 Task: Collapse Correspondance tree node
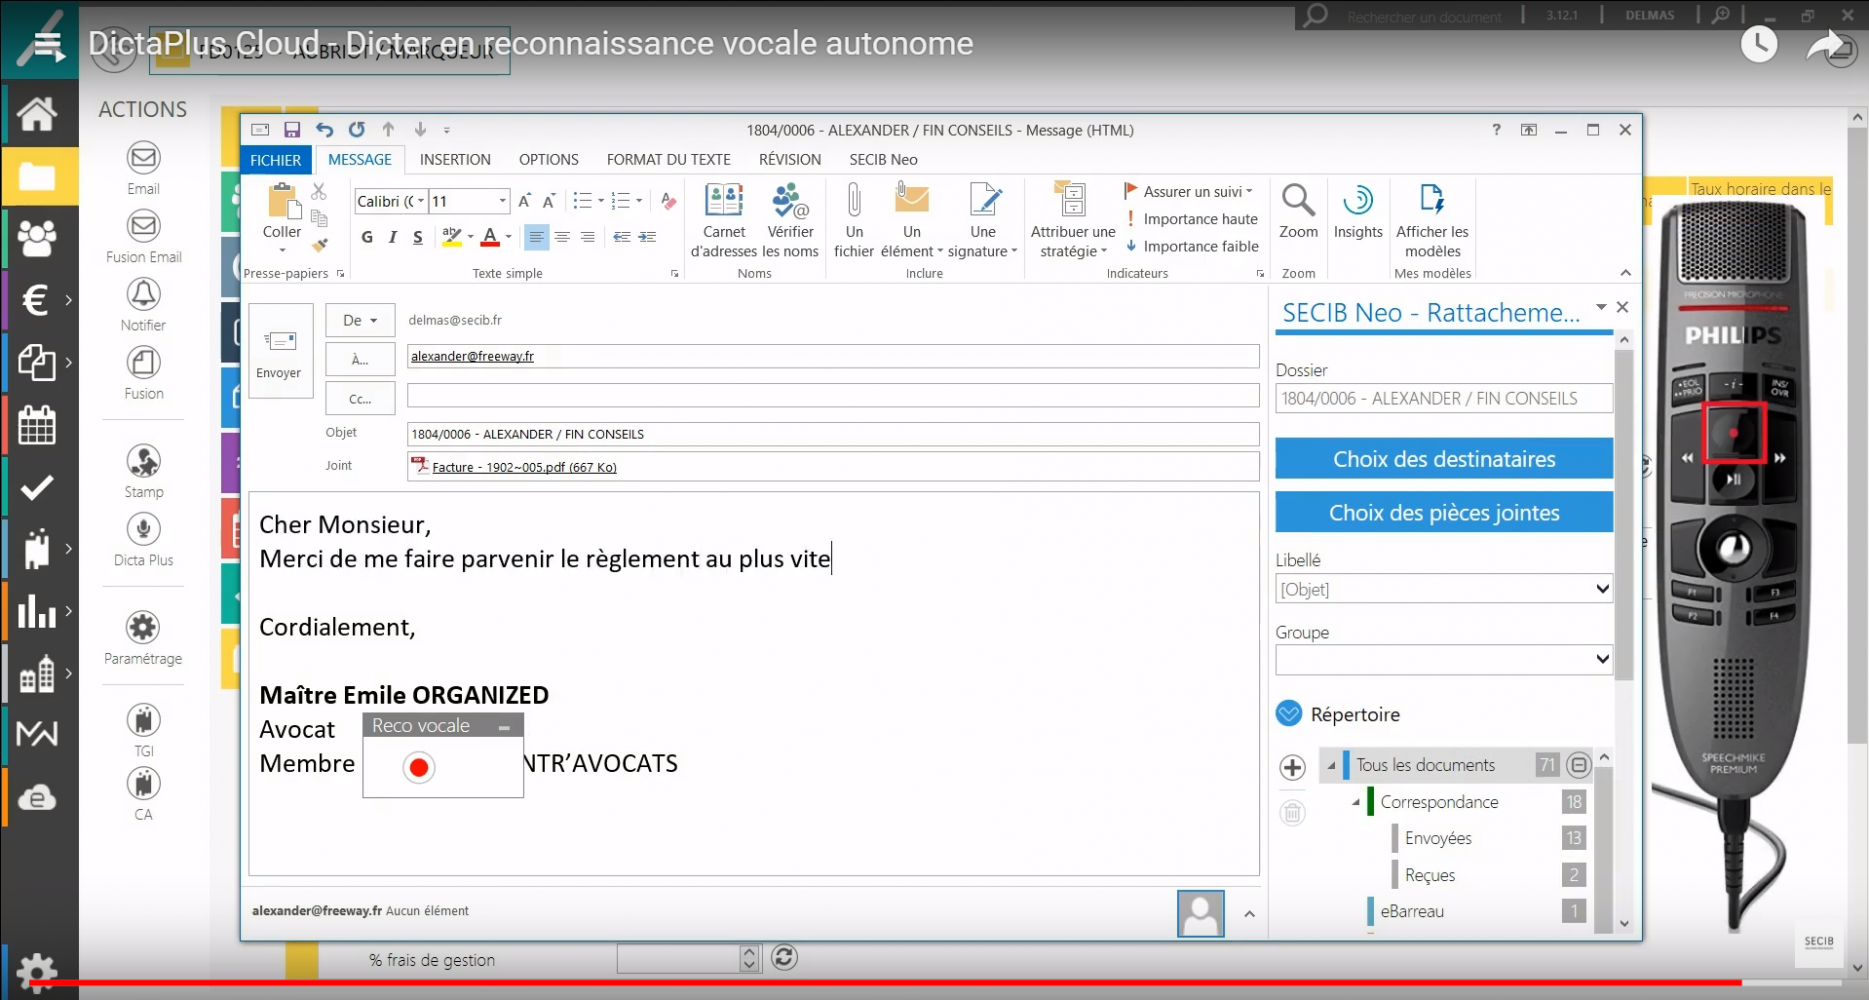[x=1356, y=802]
